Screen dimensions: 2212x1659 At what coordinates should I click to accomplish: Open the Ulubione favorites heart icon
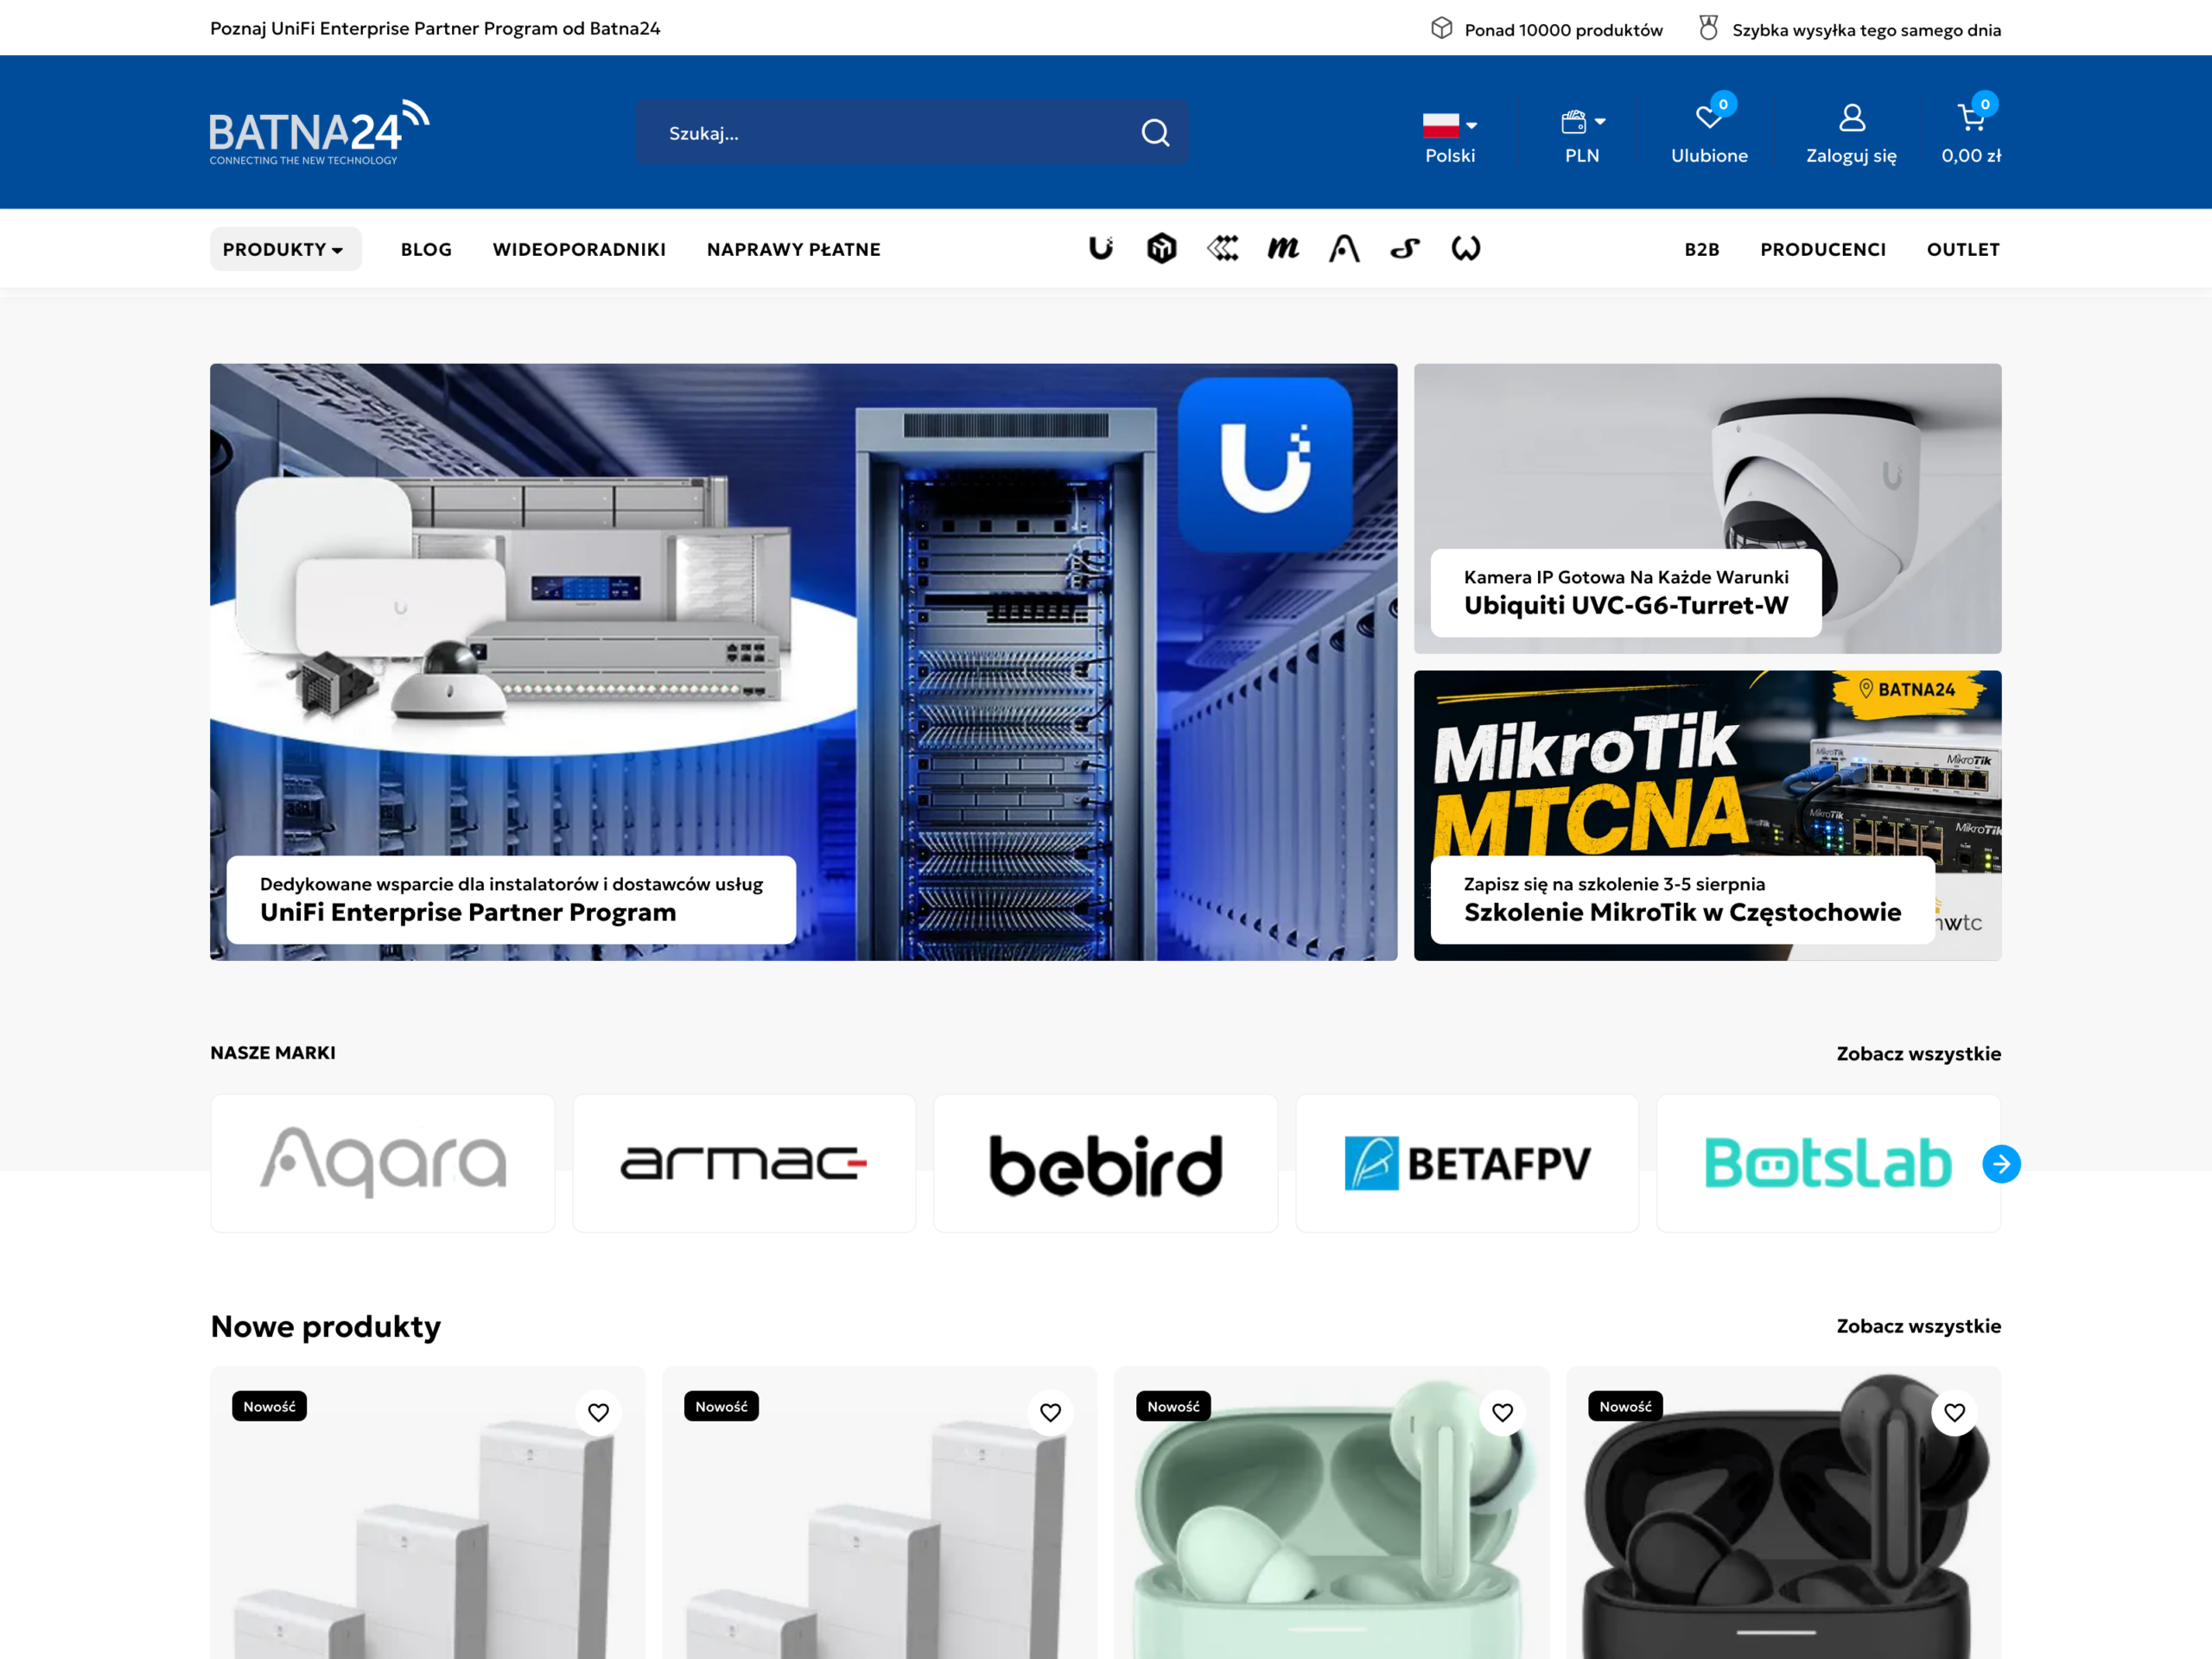[1708, 118]
